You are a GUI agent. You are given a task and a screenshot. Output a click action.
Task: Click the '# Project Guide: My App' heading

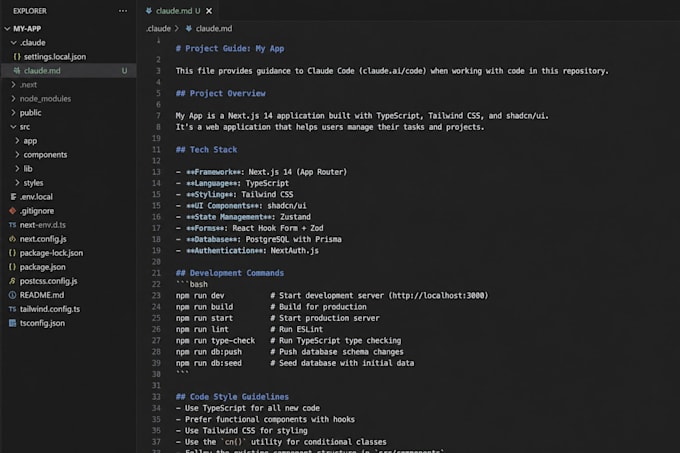(230, 49)
